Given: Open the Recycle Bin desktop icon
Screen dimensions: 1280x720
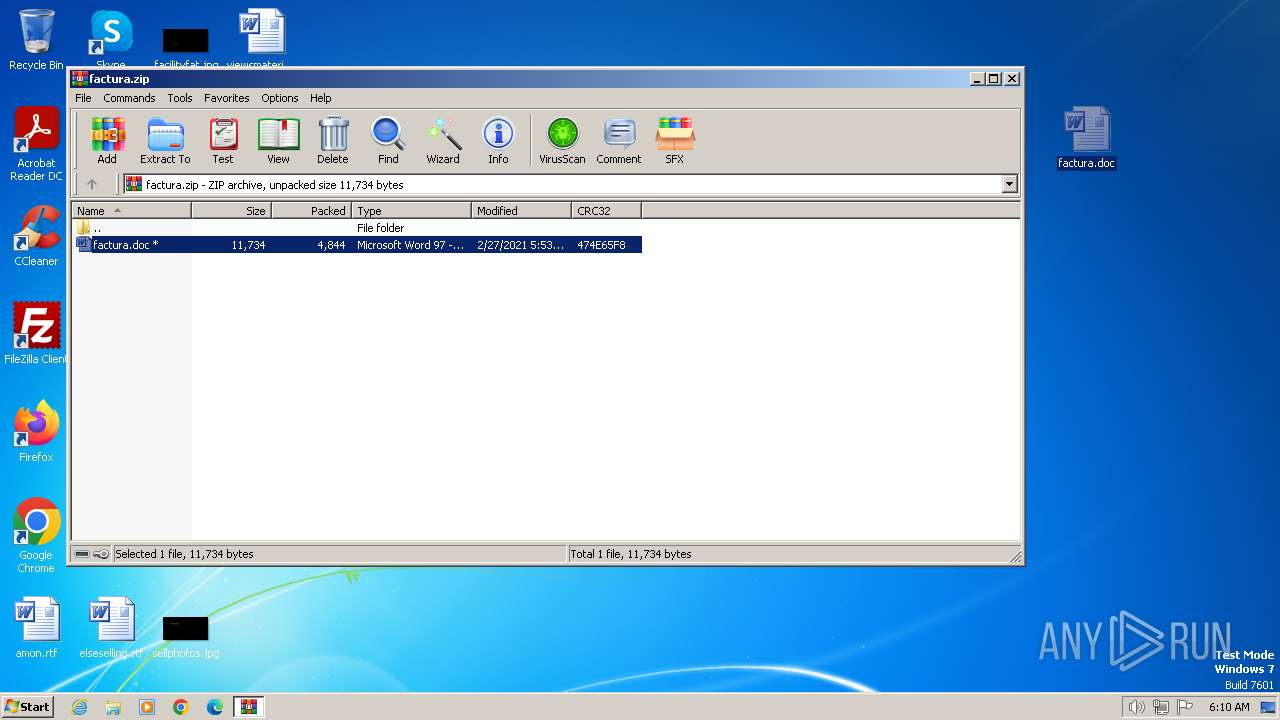Looking at the screenshot, I should [x=36, y=40].
